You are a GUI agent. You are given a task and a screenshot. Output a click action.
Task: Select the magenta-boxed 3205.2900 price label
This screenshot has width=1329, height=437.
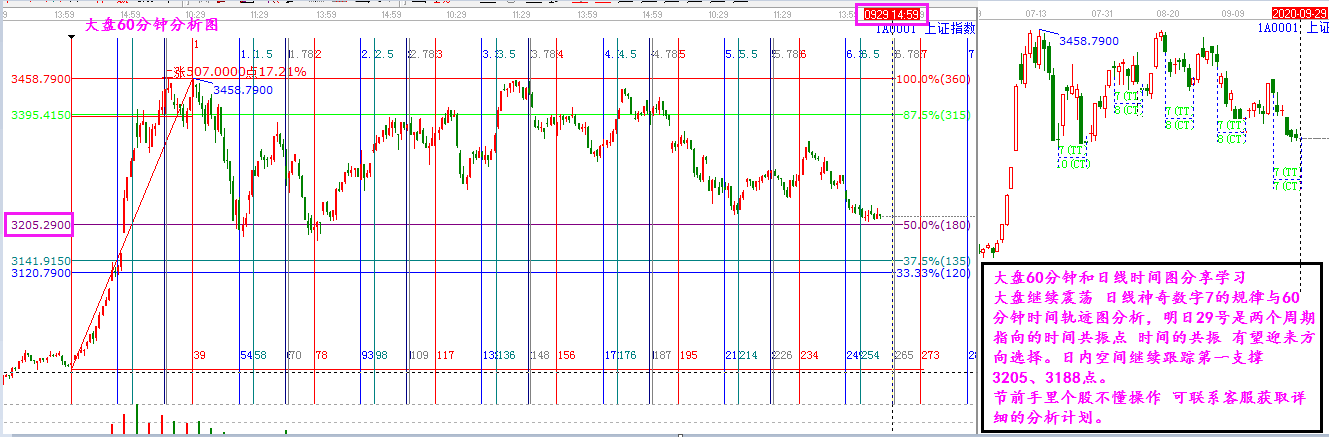tap(40, 226)
